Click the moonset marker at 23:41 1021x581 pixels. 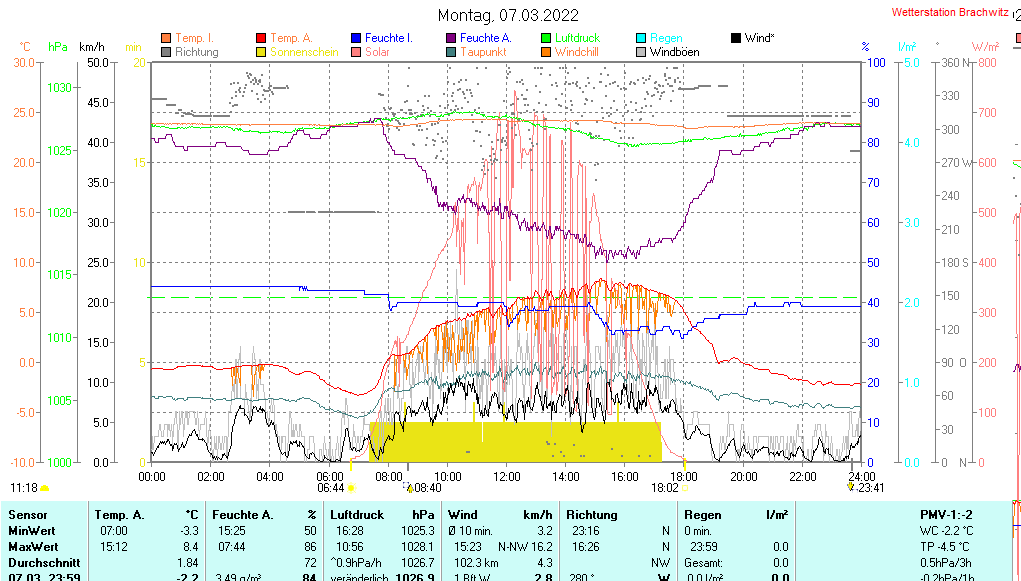850,487
